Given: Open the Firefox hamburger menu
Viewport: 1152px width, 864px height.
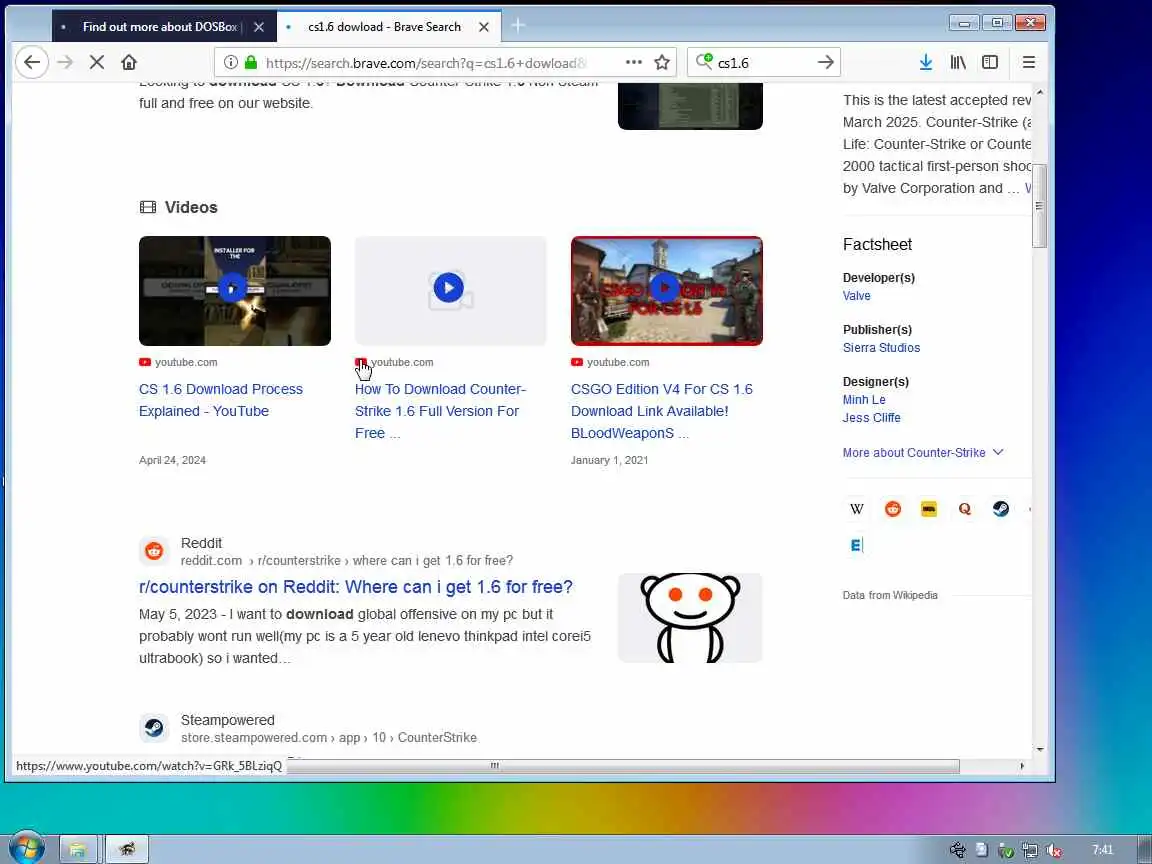Looking at the screenshot, I should pyautogui.click(x=1029, y=62).
